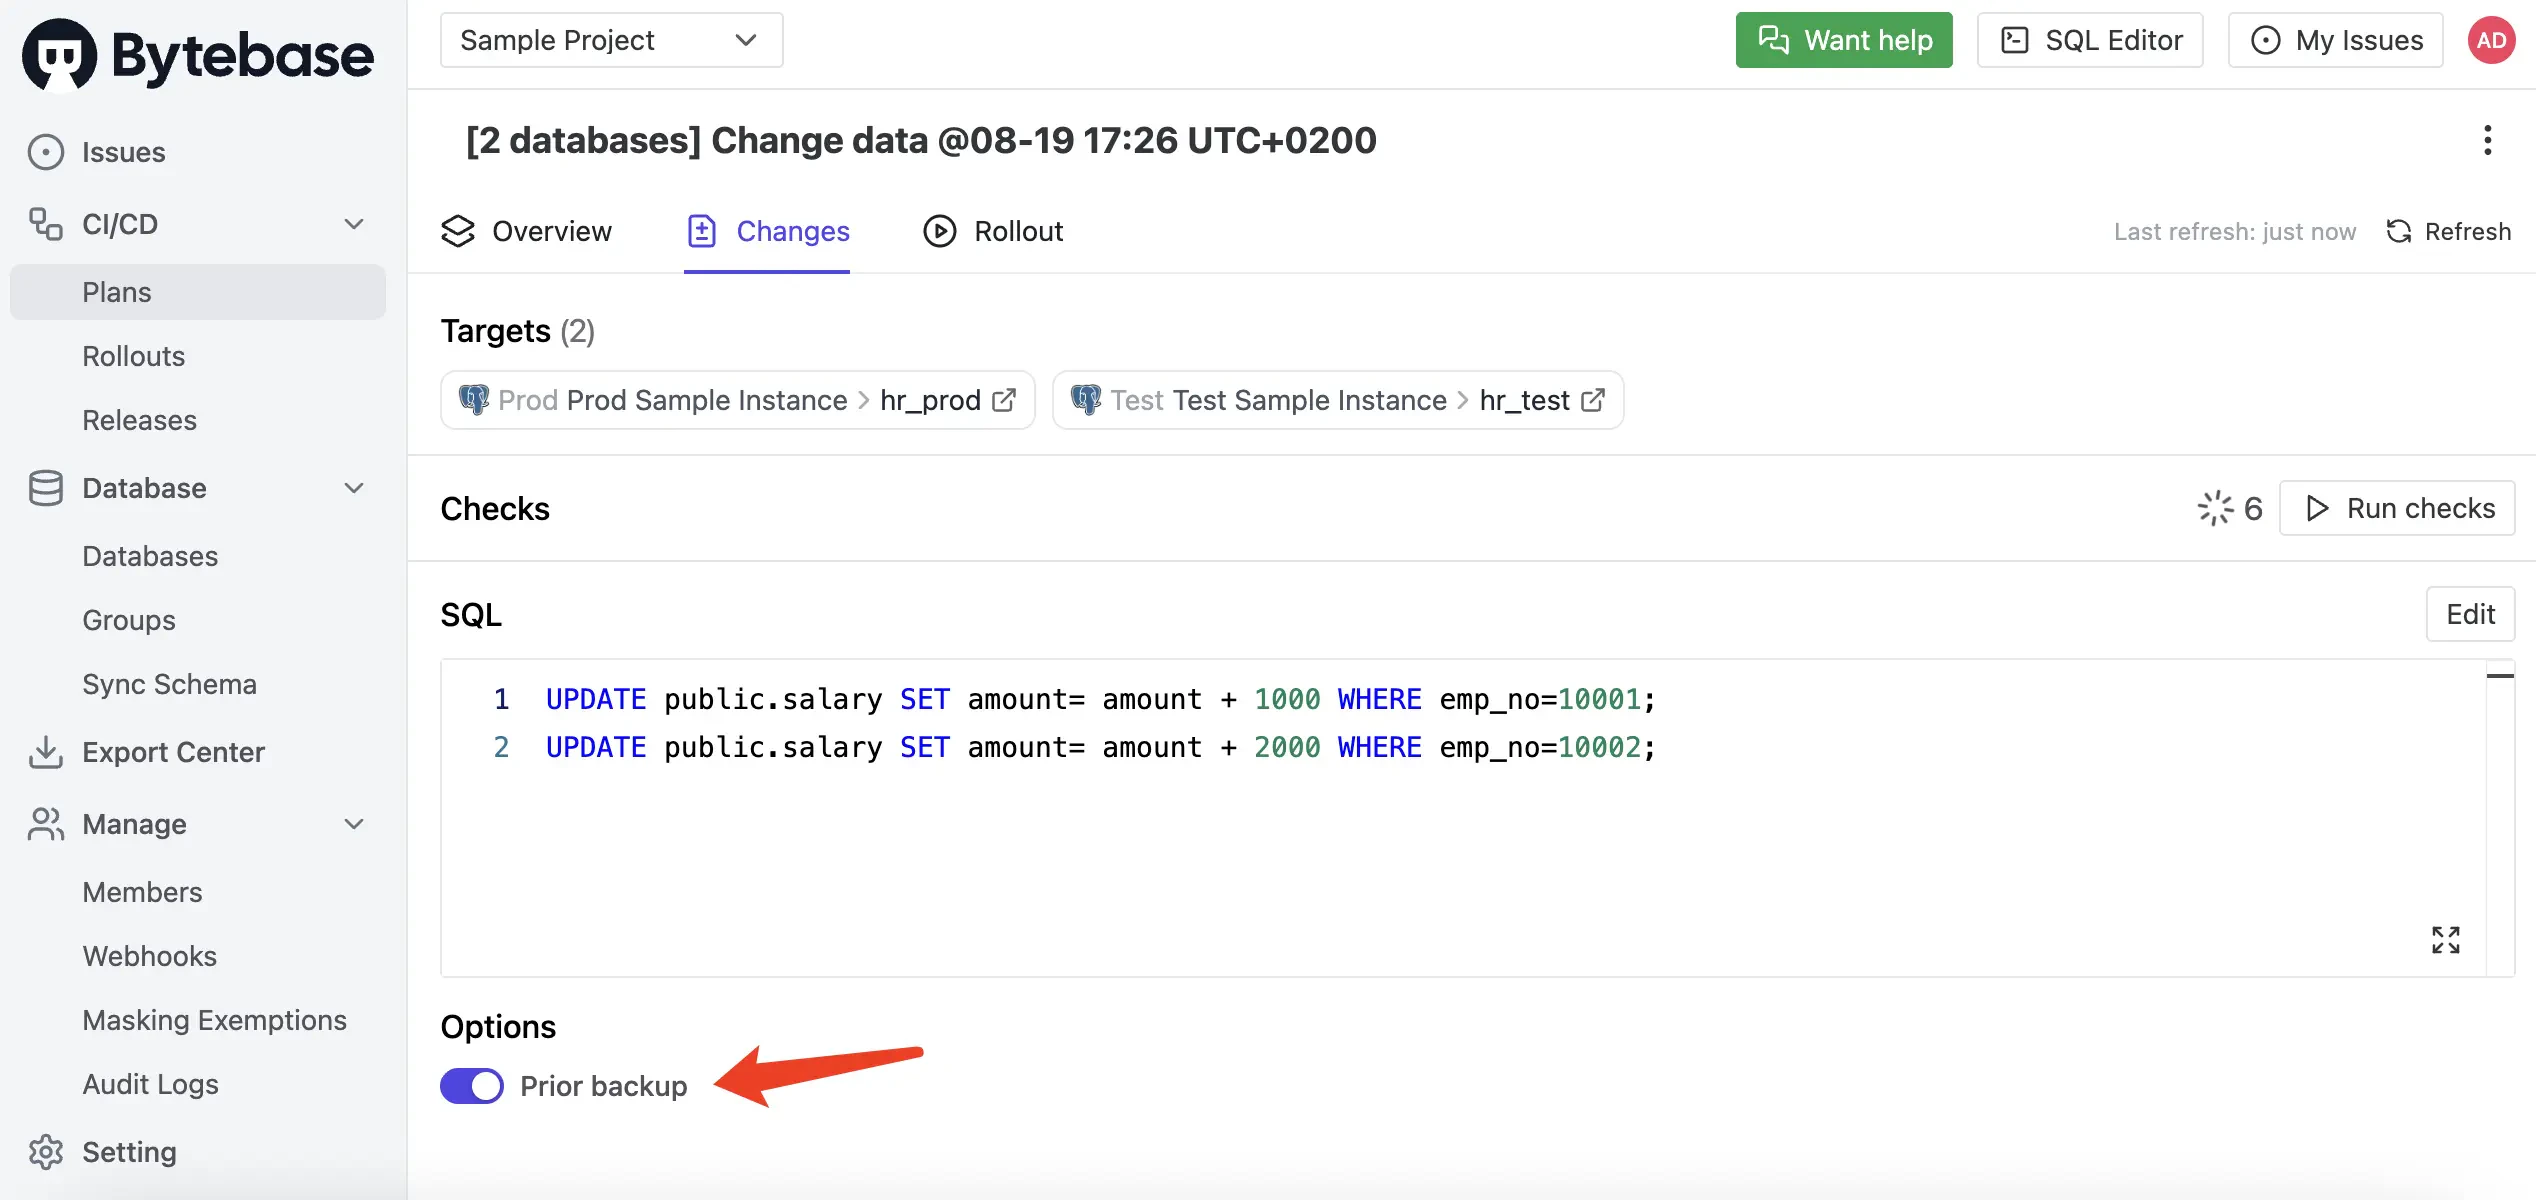
Task: Collapse the Database sidebar section
Action: point(354,488)
